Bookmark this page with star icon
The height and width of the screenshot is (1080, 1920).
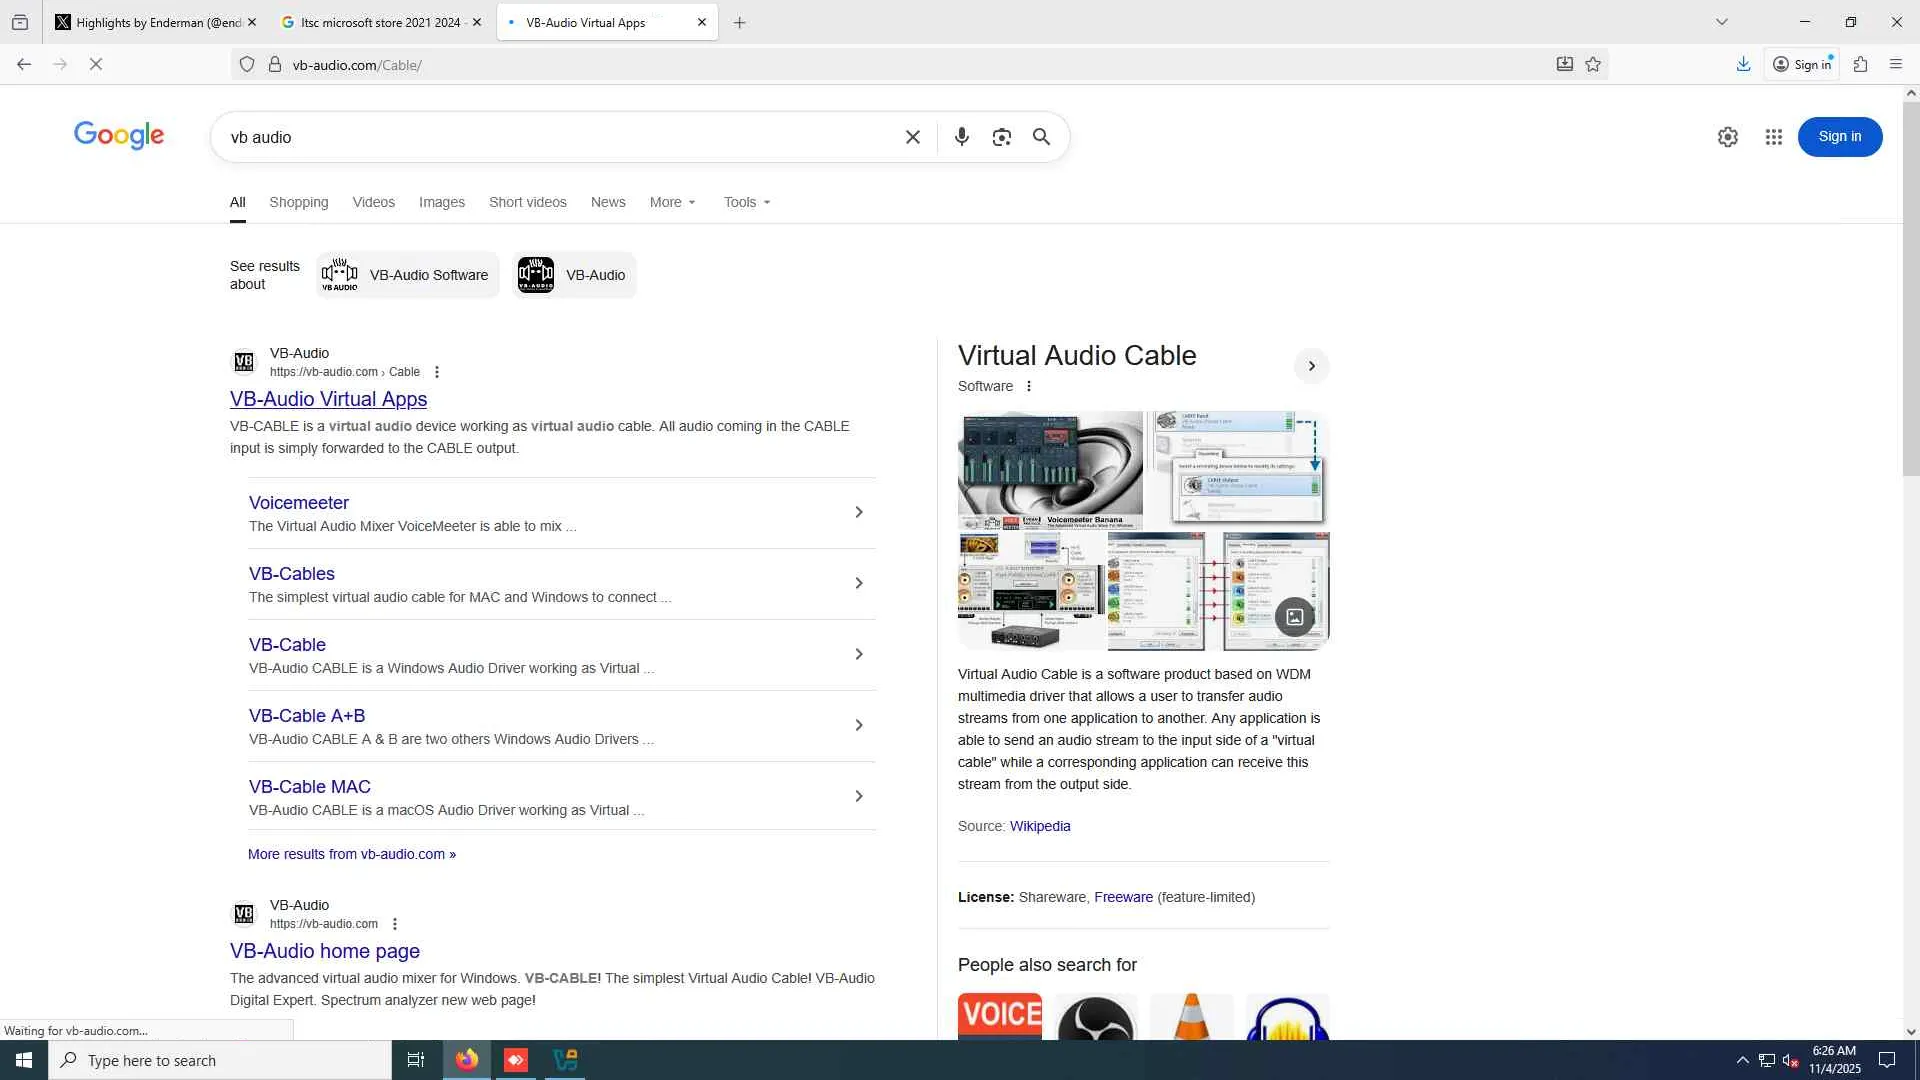pos(1593,64)
